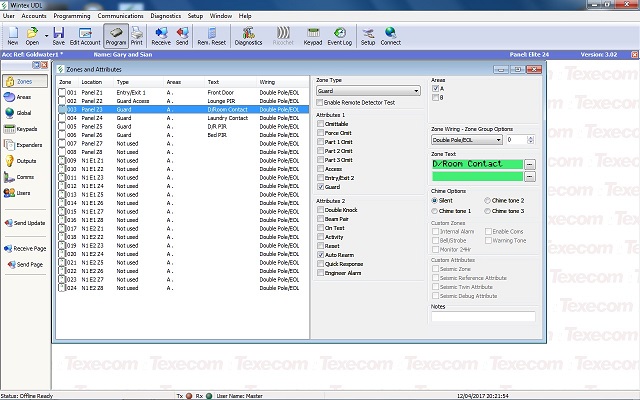Click the Diagnostics toolbar icon
The image size is (640, 400).
(248, 35)
